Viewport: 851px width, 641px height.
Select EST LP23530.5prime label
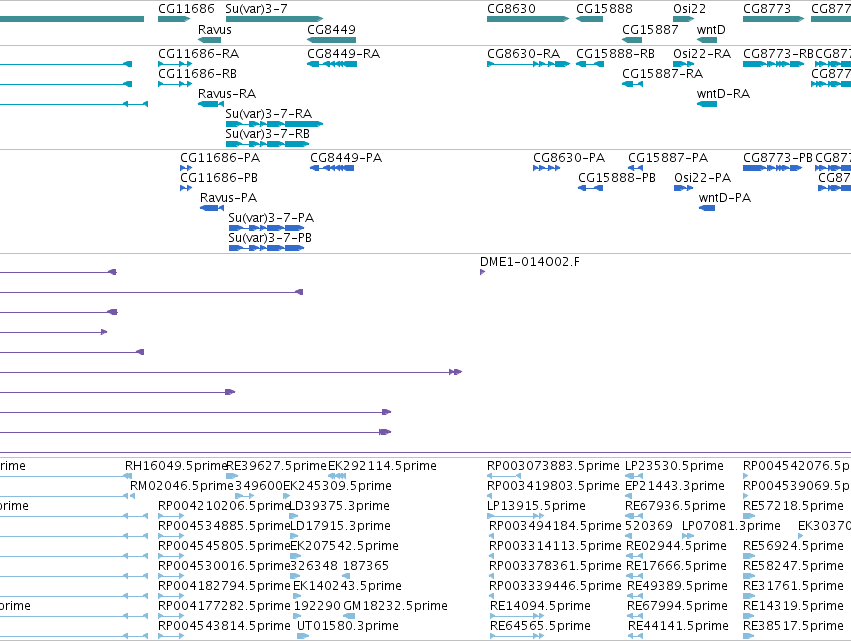[x=674, y=466]
